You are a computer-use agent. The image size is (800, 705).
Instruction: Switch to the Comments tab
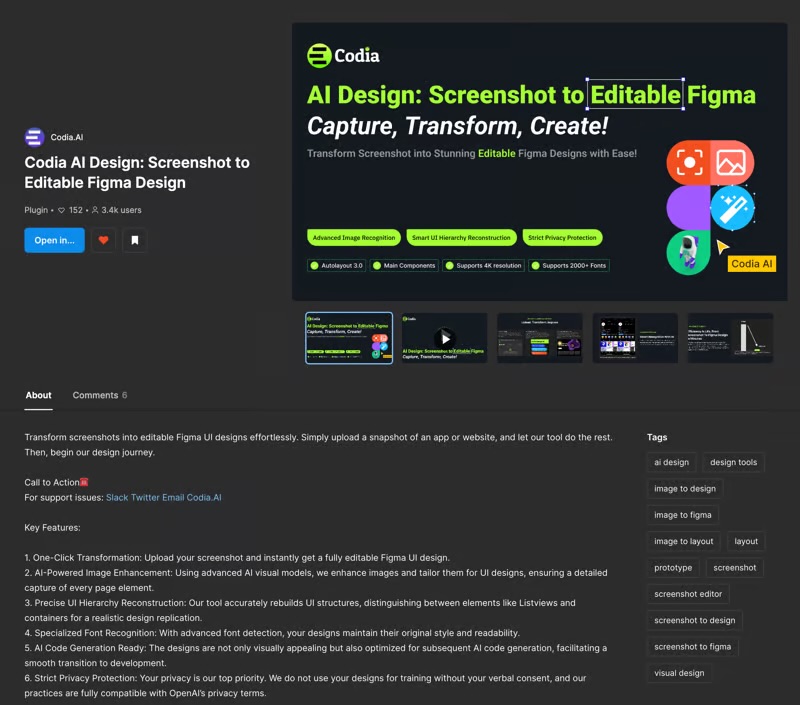tap(99, 395)
